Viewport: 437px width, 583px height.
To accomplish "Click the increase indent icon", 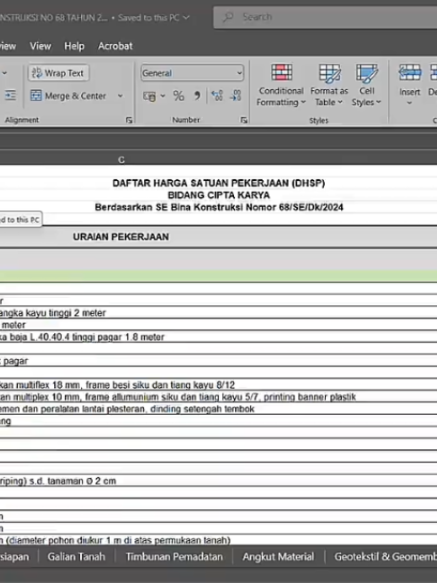I will (x=10, y=95).
